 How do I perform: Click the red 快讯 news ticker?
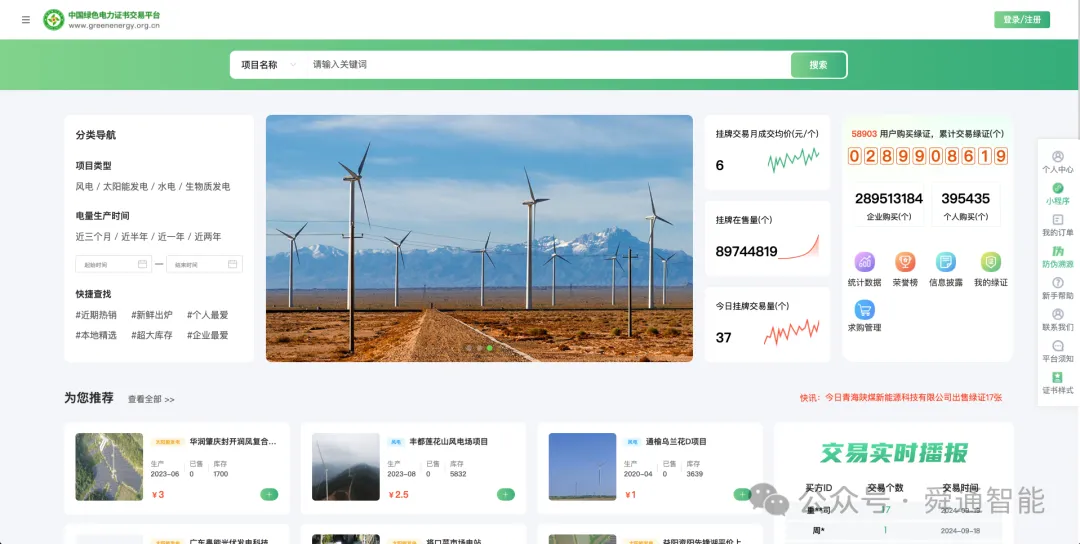point(901,397)
